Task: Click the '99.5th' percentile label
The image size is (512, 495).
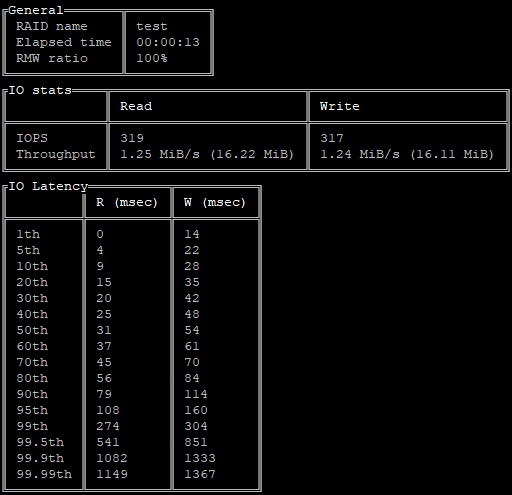Action: click(x=40, y=442)
